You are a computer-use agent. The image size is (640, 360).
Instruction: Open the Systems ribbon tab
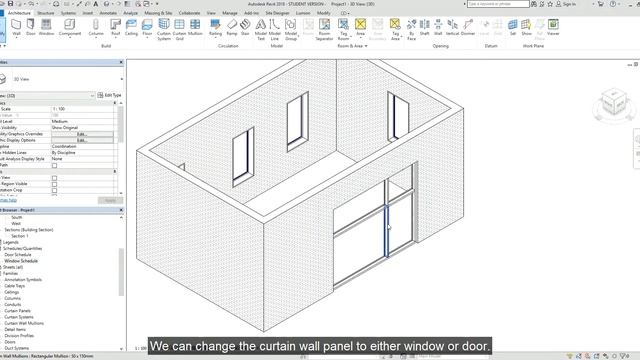pos(68,13)
